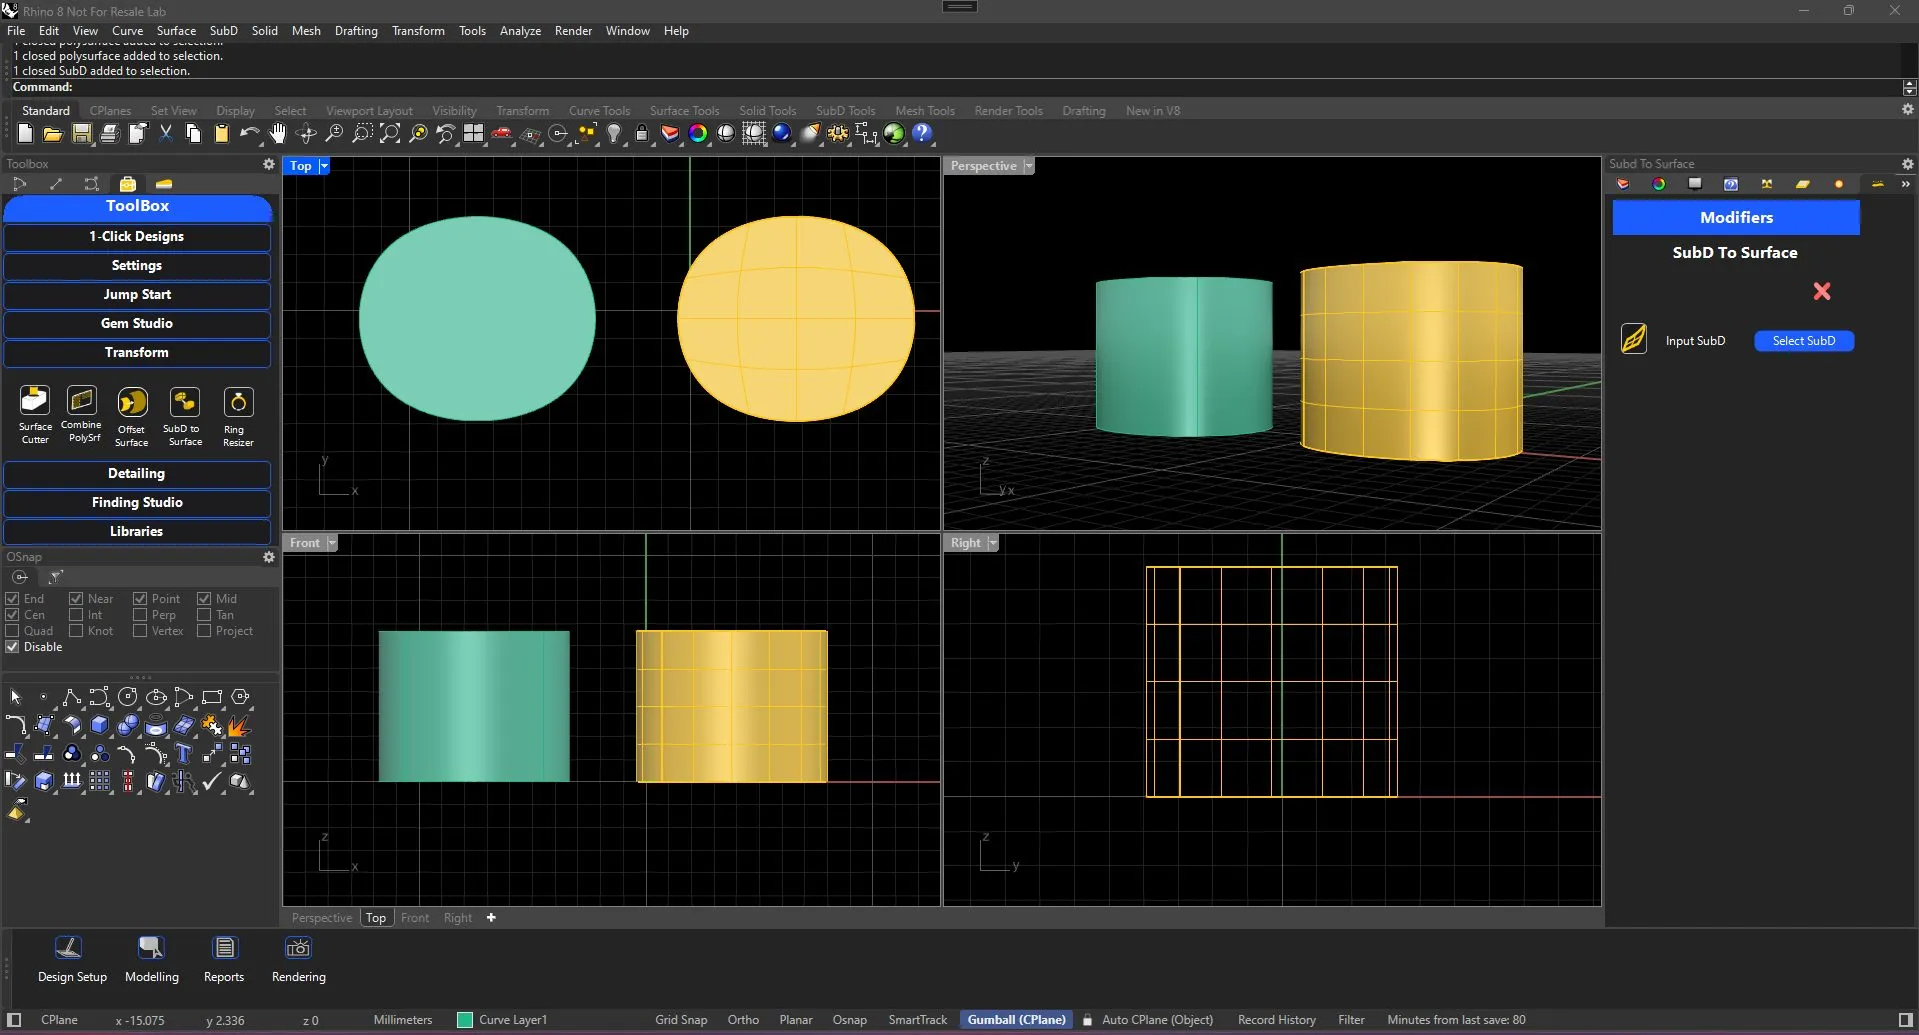Image resolution: width=1919 pixels, height=1035 pixels.
Task: Click the Curve Layer1 color swatch
Action: [464, 1019]
